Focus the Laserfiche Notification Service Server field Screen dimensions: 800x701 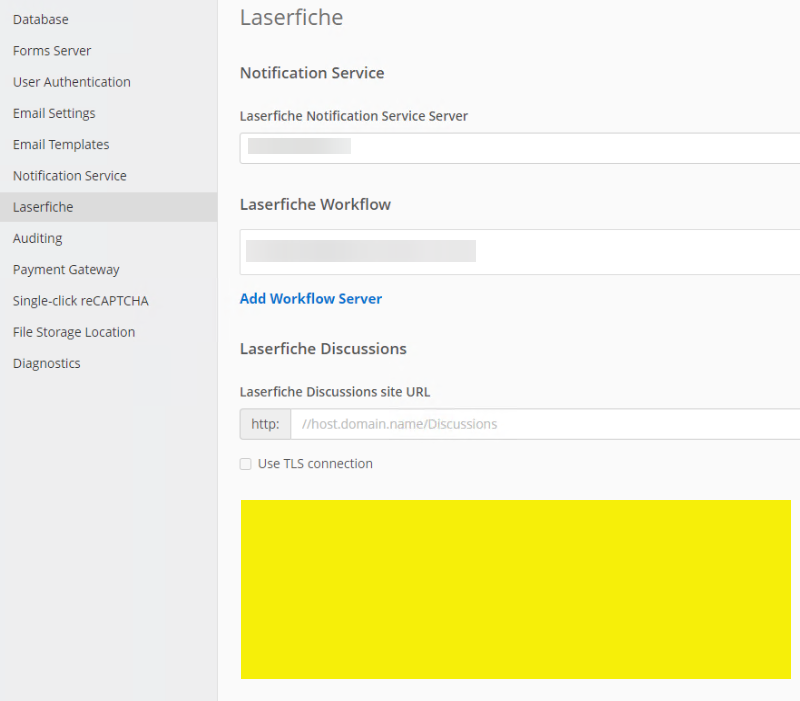click(520, 148)
